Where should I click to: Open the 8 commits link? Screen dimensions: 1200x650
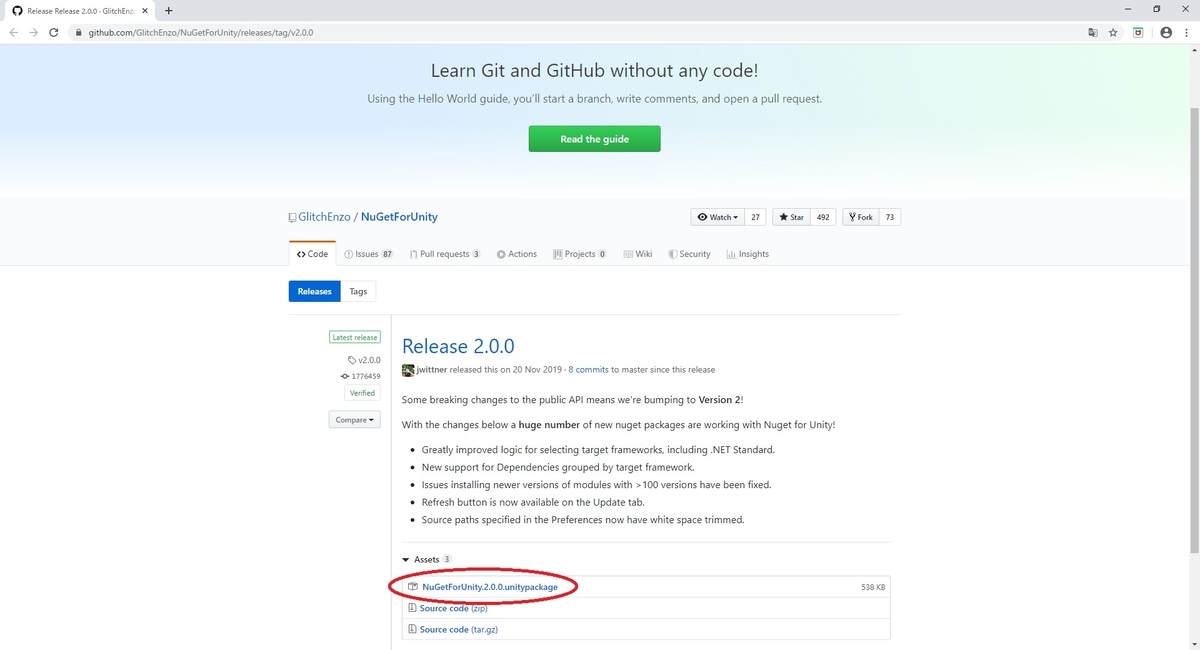click(588, 370)
